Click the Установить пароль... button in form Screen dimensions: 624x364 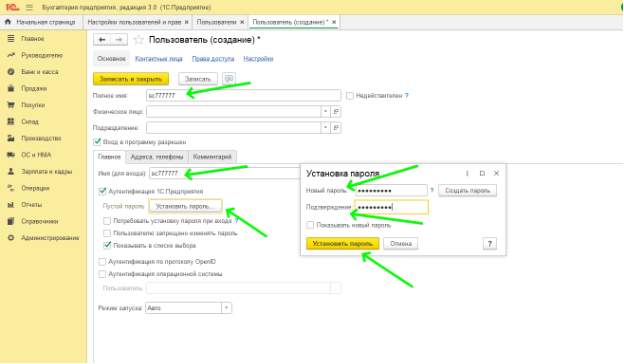(185, 206)
